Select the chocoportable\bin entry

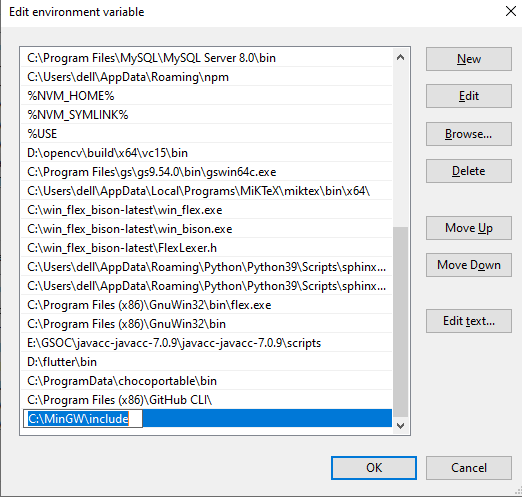coord(207,381)
